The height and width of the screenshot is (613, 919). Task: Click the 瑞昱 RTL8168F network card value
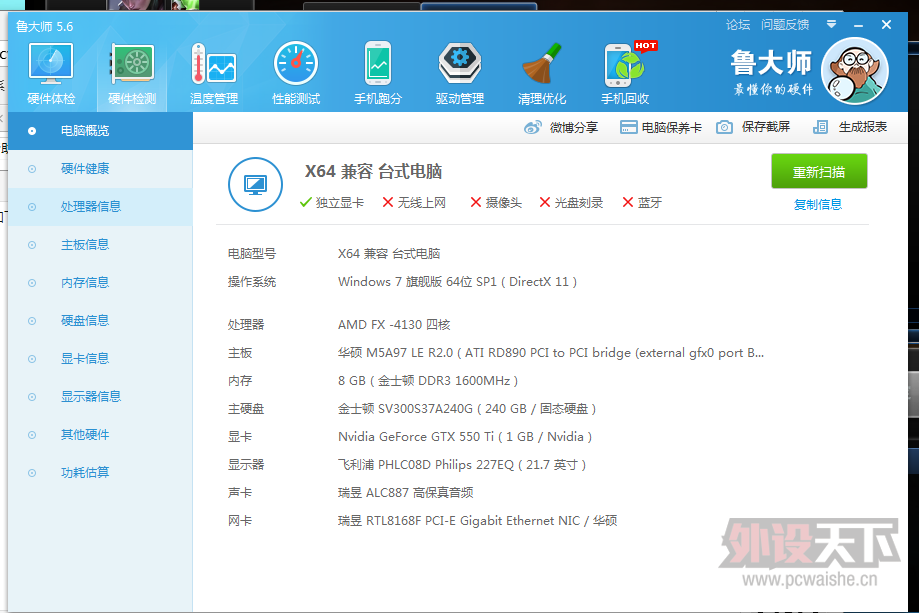click(x=478, y=521)
